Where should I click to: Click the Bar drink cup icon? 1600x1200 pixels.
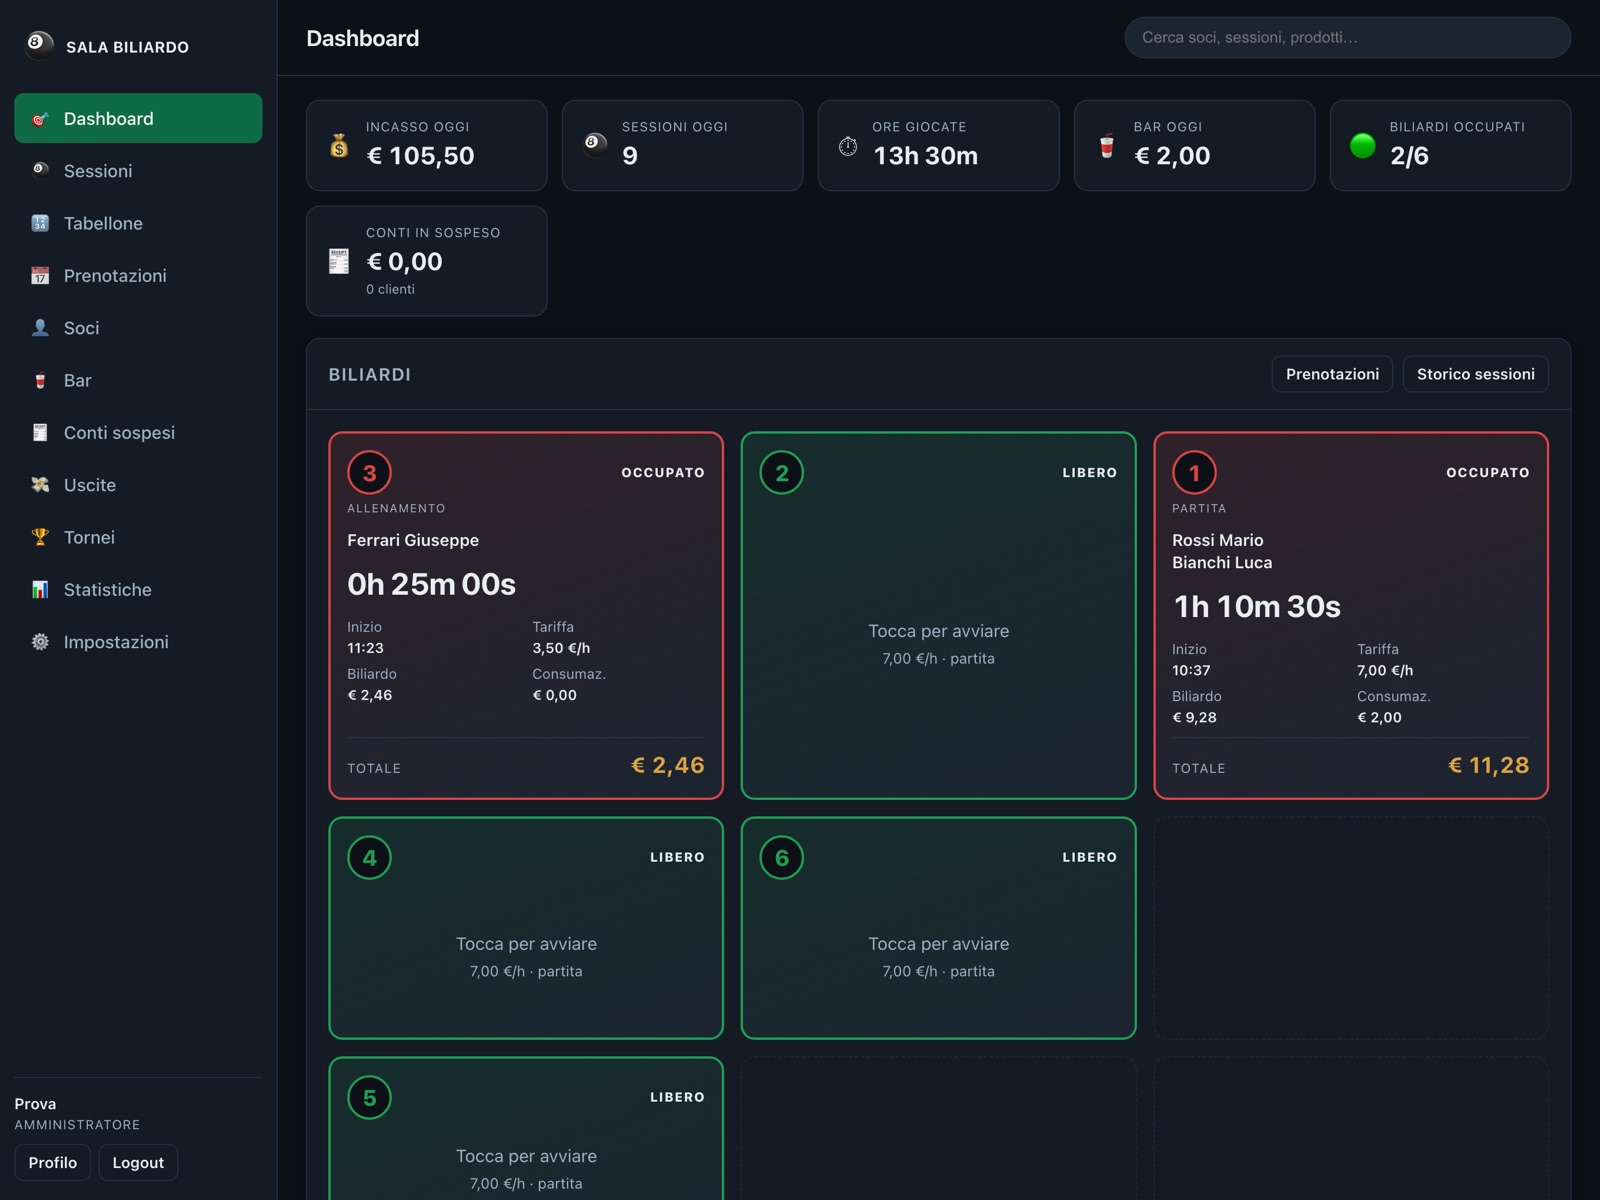point(40,380)
